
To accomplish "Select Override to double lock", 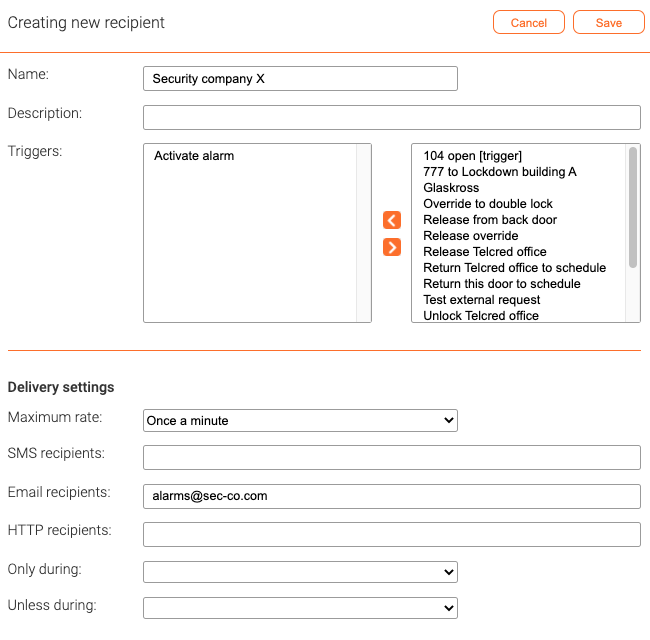I will tap(488, 204).
